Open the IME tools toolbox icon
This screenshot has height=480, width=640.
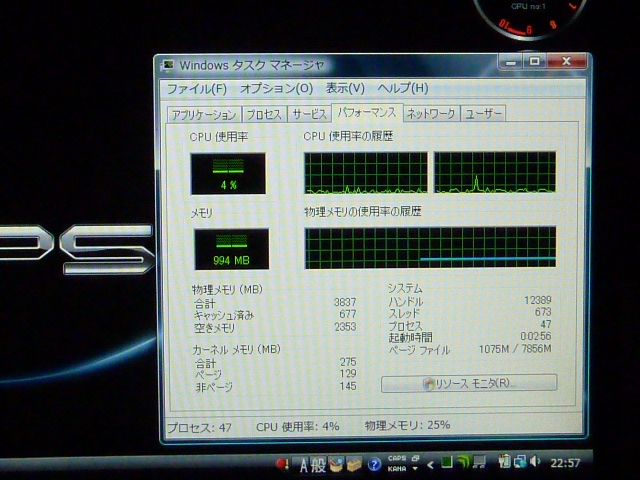(x=354, y=464)
